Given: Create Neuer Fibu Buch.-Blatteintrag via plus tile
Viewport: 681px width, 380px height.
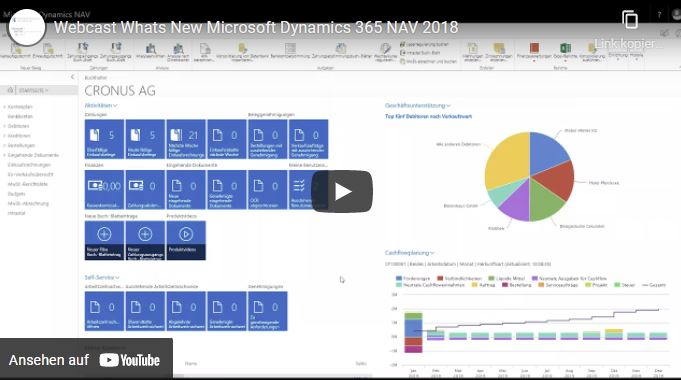Looking at the screenshot, I should (x=104, y=241).
